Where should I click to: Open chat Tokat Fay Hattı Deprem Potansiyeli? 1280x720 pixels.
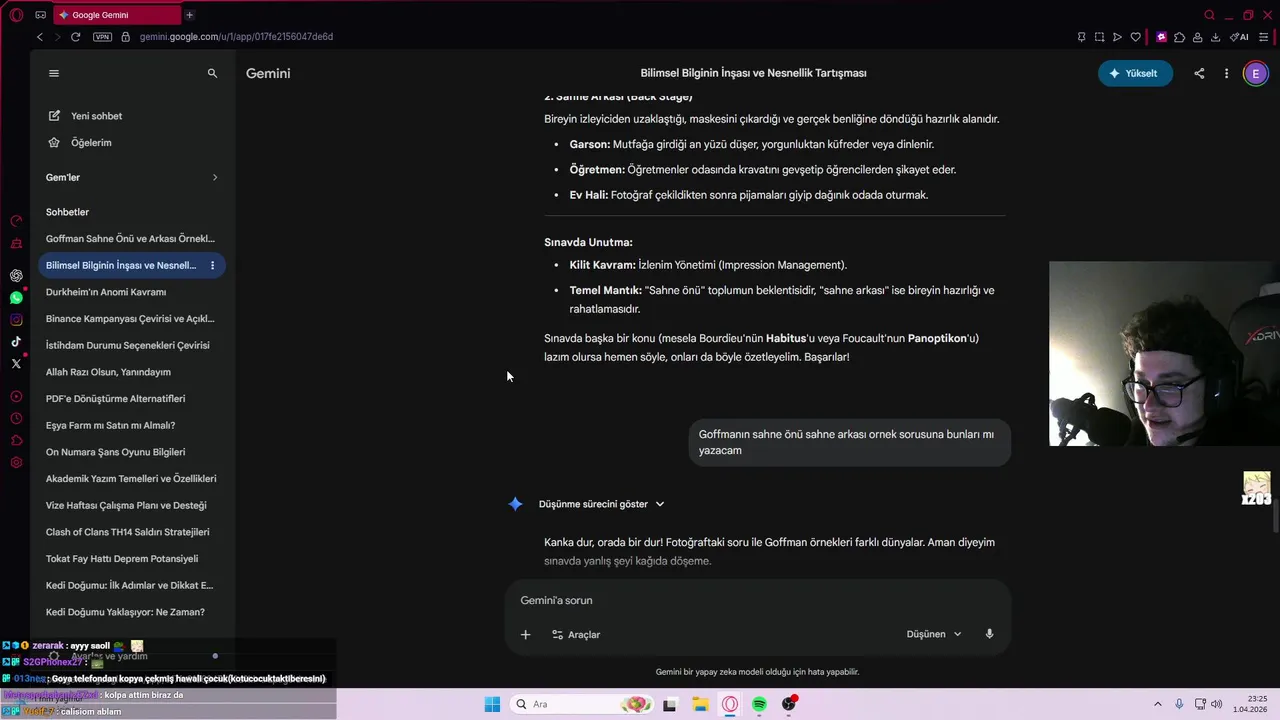coord(122,559)
